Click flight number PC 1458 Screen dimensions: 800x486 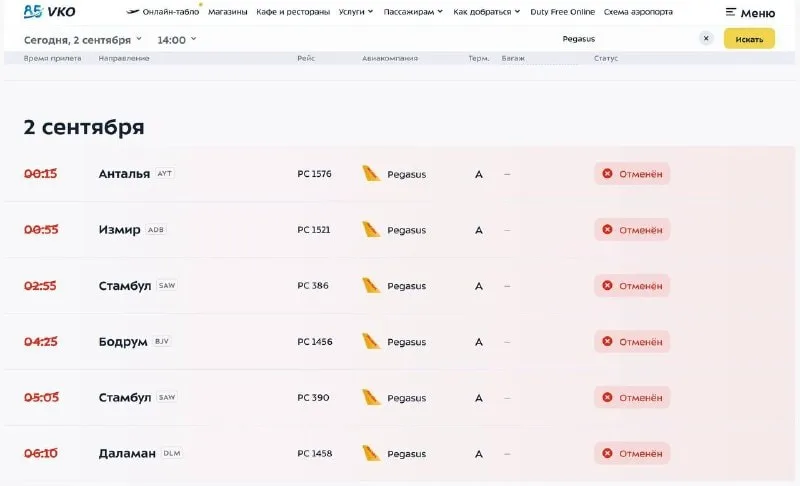315,453
